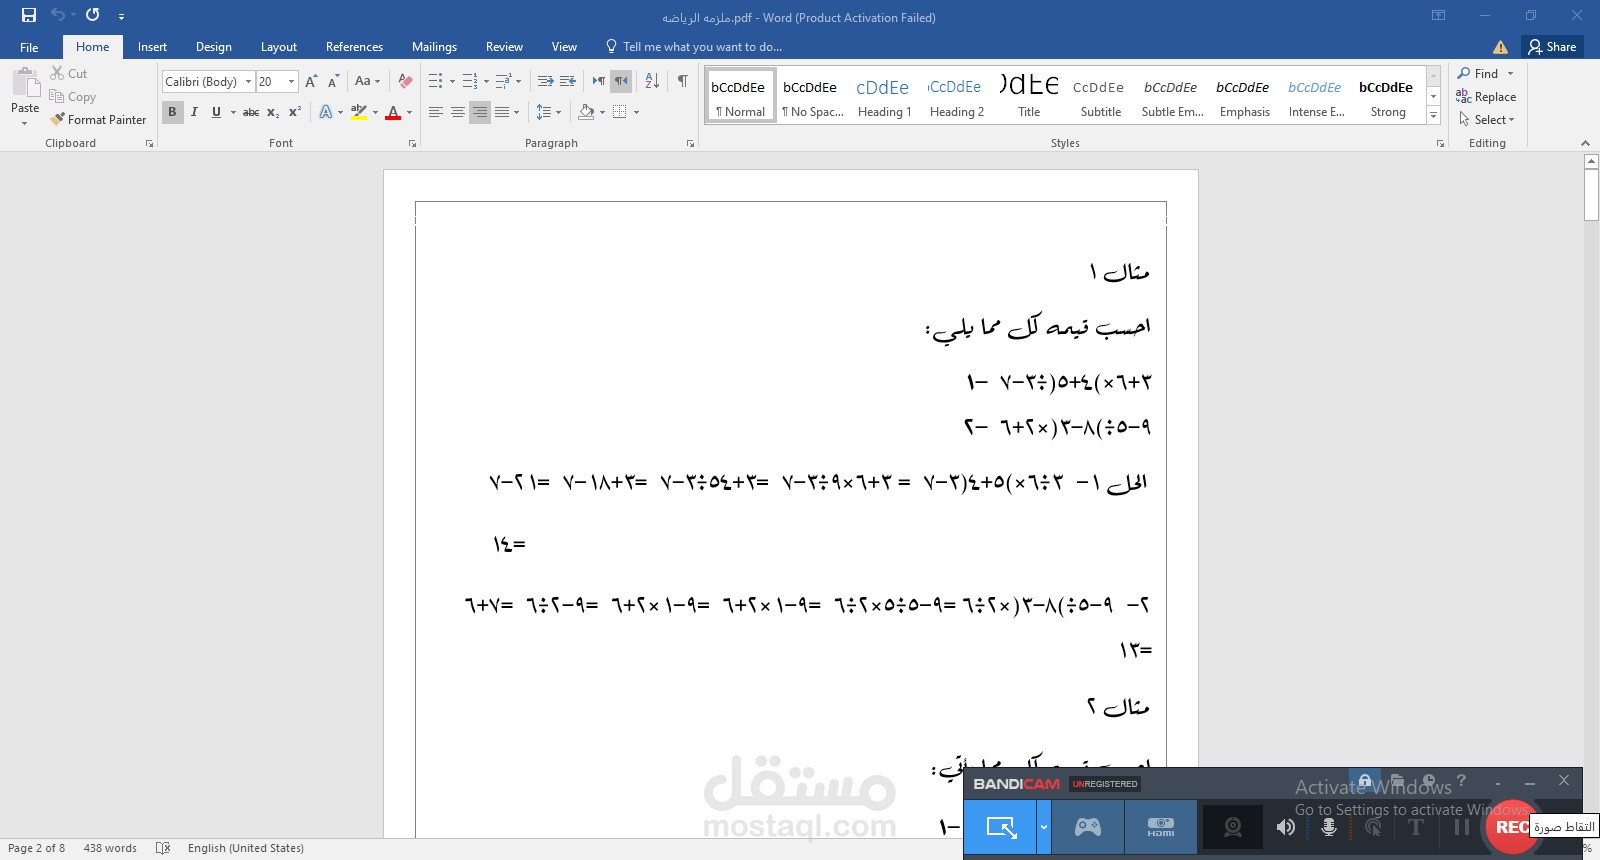
Task: Click the vertical scrollbar thumb
Action: [x=1591, y=195]
